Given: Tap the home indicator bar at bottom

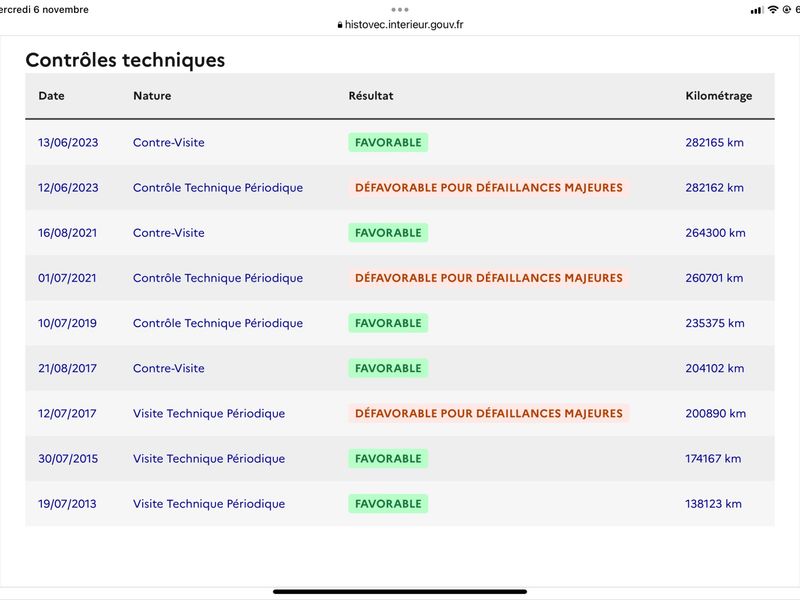Looking at the screenshot, I should 400,592.
